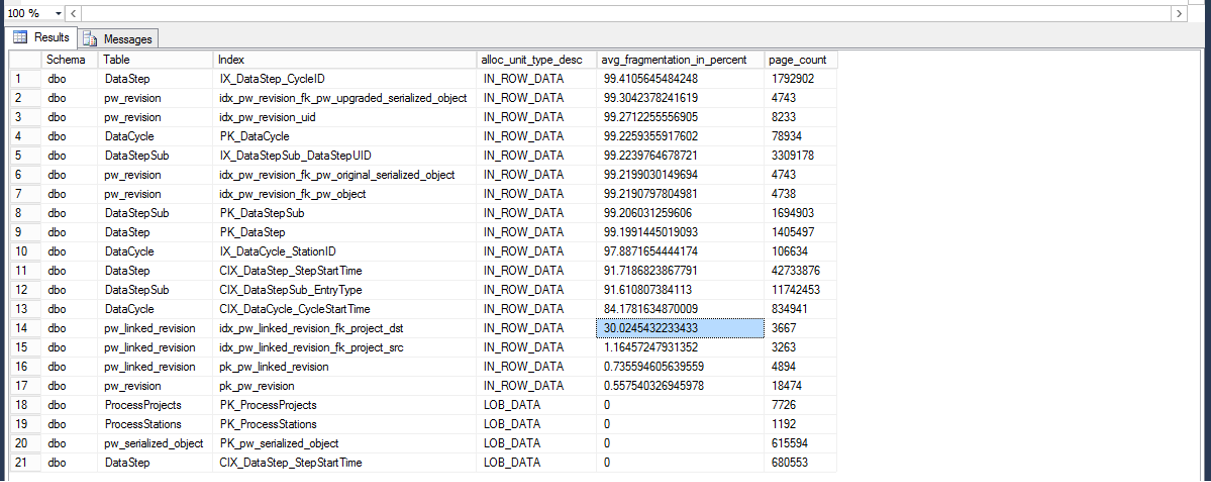Switch to the Messages tab

coord(118,38)
